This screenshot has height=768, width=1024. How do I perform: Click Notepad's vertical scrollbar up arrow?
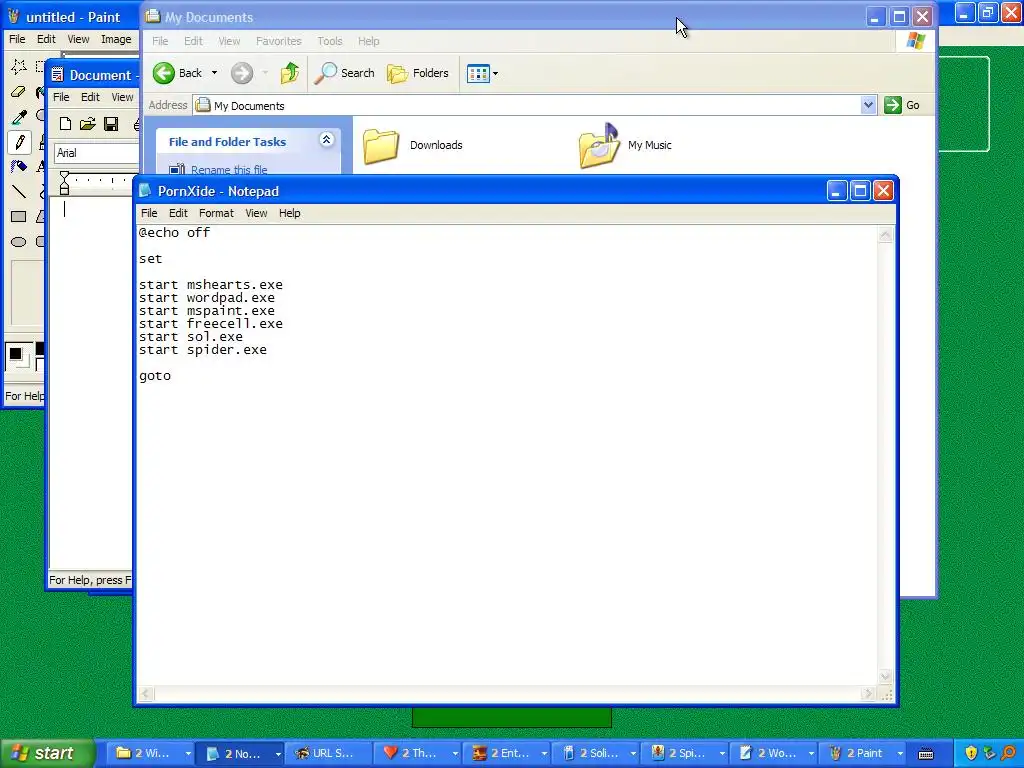point(885,236)
